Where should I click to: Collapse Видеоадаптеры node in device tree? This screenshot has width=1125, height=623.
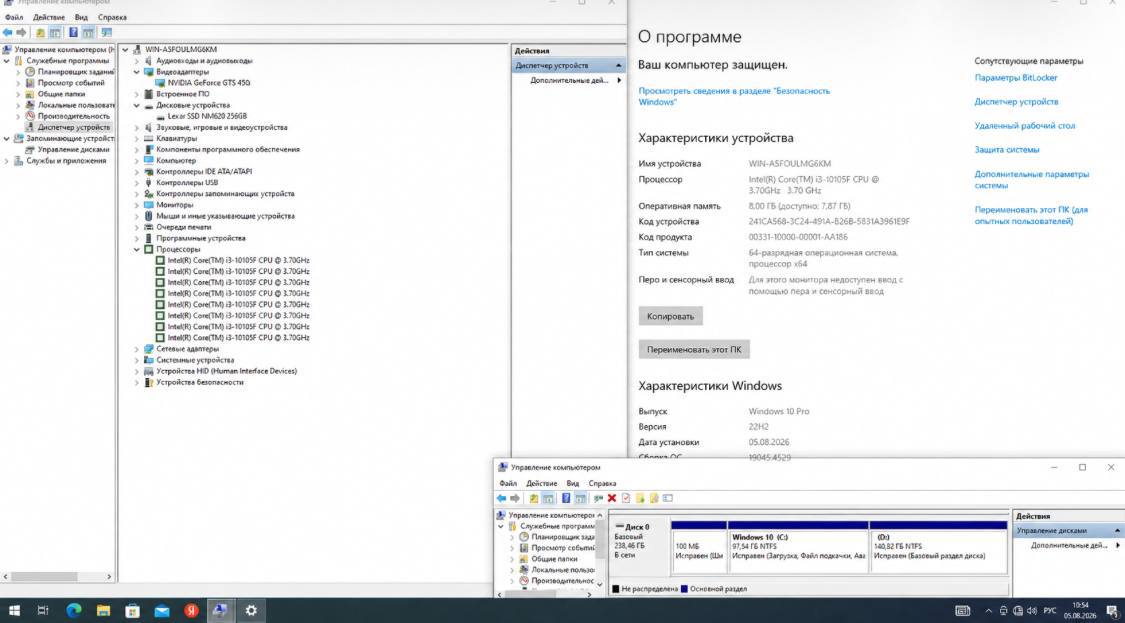point(136,72)
